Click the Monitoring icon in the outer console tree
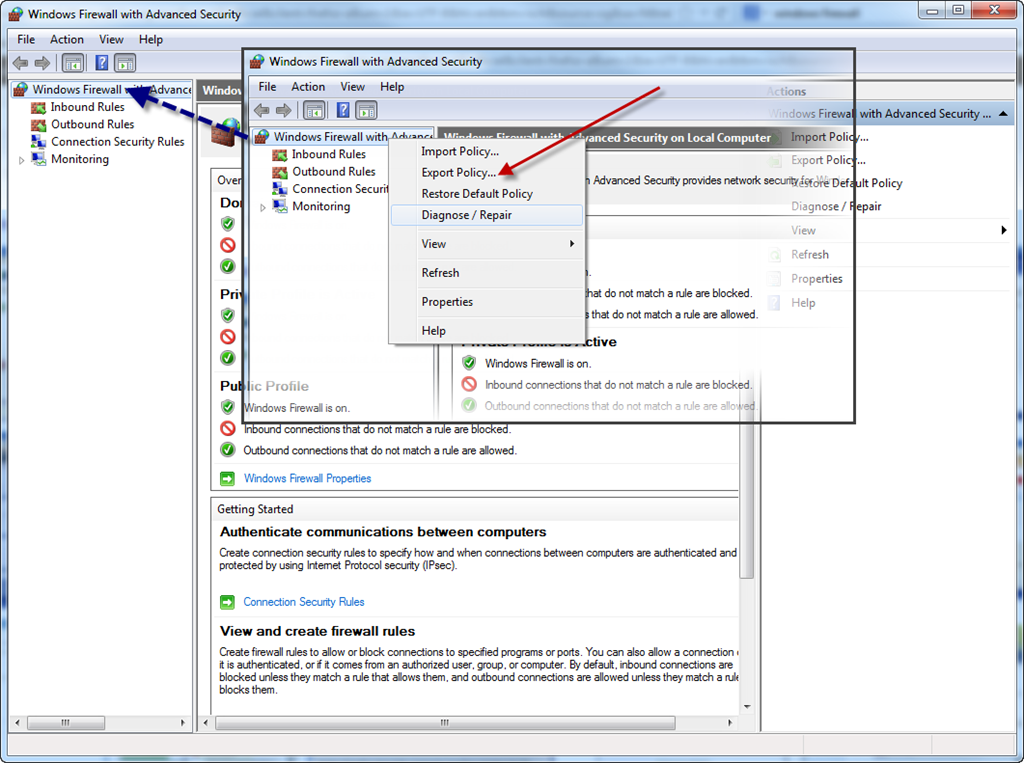 [39, 160]
